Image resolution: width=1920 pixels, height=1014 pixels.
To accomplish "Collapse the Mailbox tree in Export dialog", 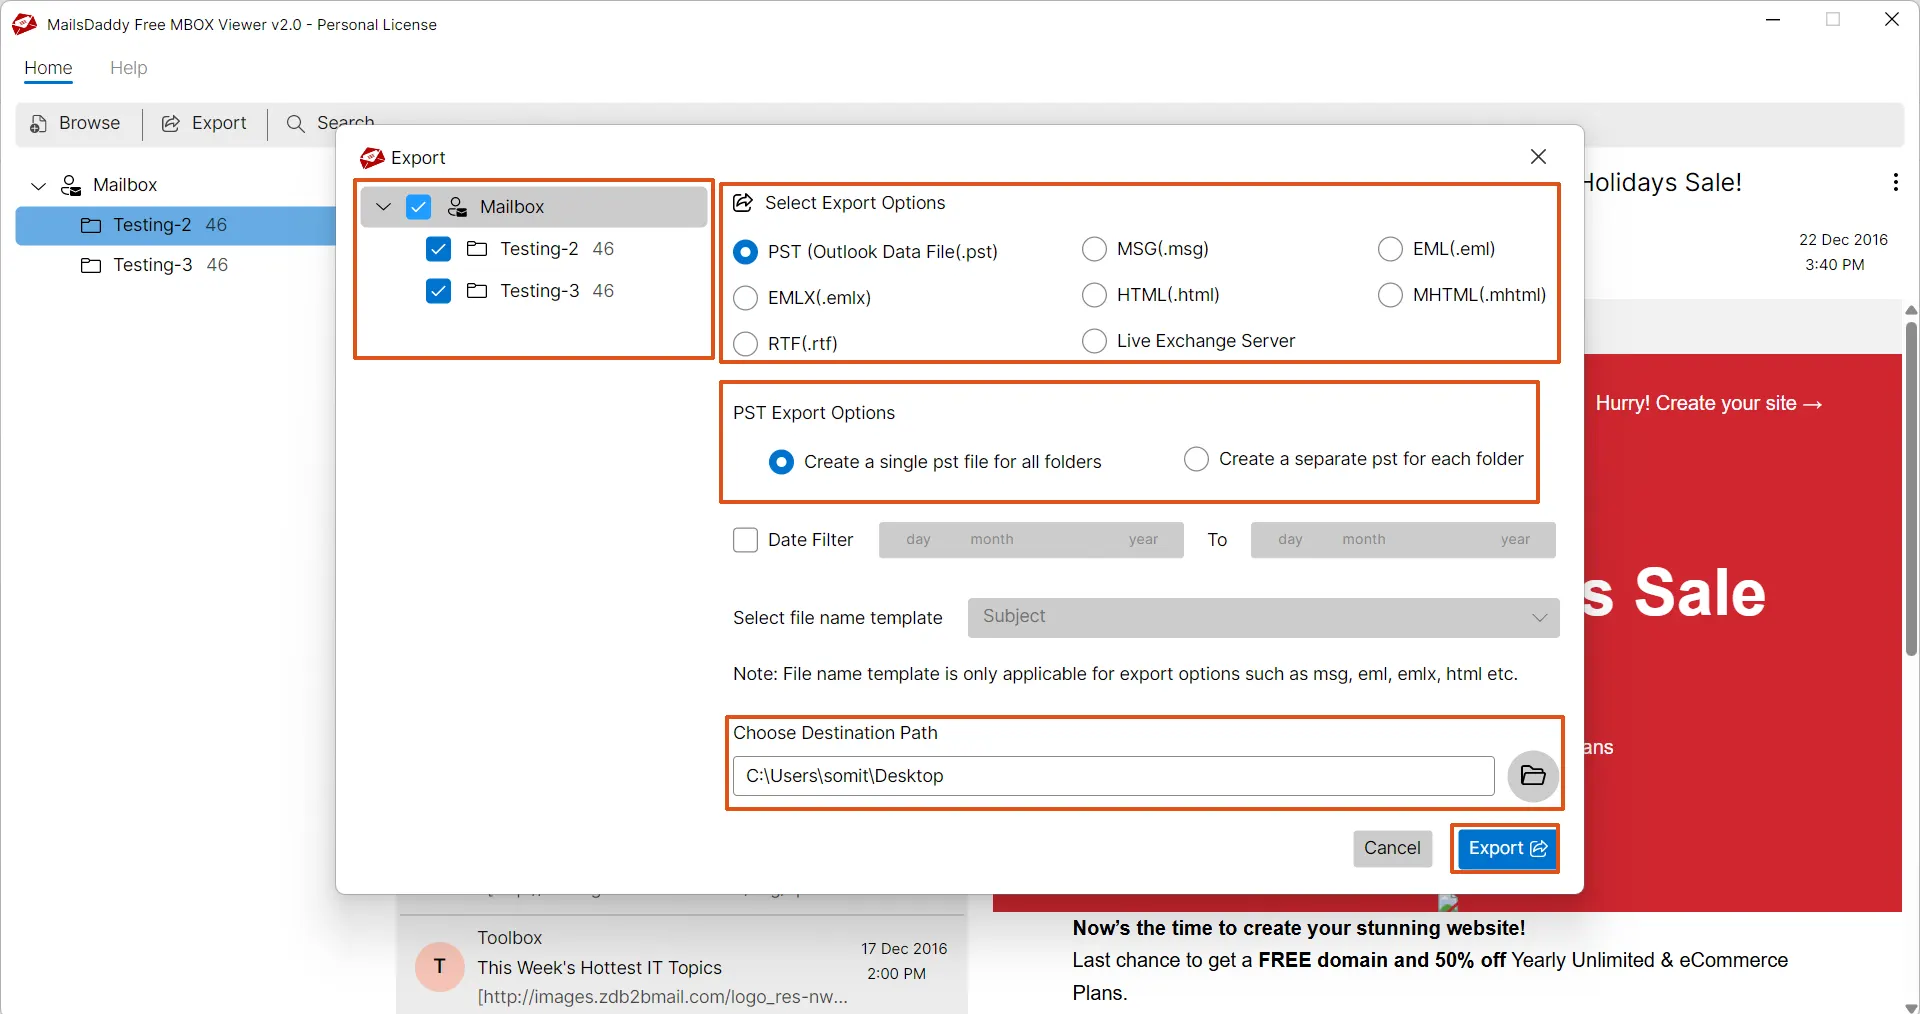I will [383, 207].
